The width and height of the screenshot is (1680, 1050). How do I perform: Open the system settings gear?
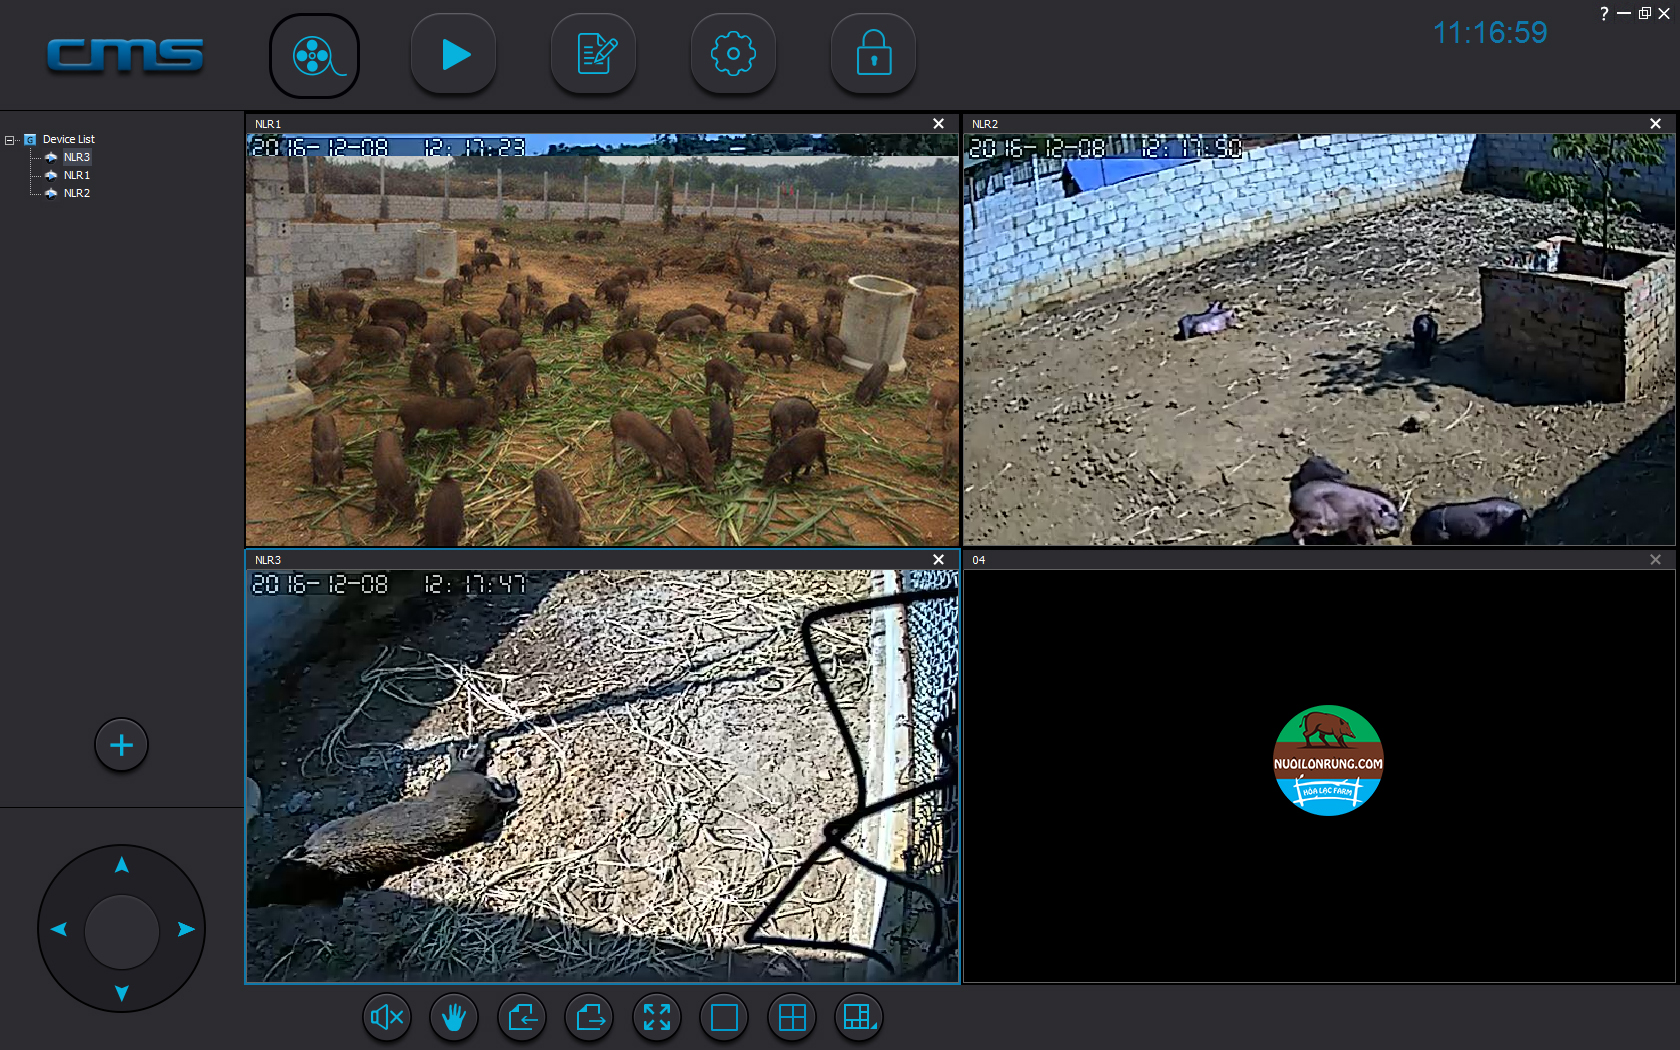(x=733, y=55)
